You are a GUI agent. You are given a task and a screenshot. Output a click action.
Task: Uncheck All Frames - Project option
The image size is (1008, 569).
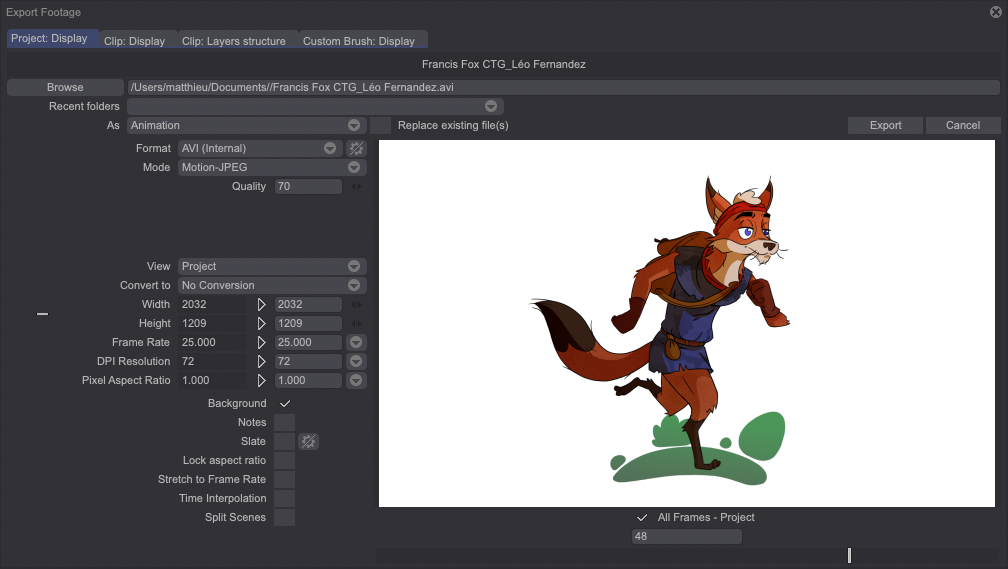click(642, 518)
